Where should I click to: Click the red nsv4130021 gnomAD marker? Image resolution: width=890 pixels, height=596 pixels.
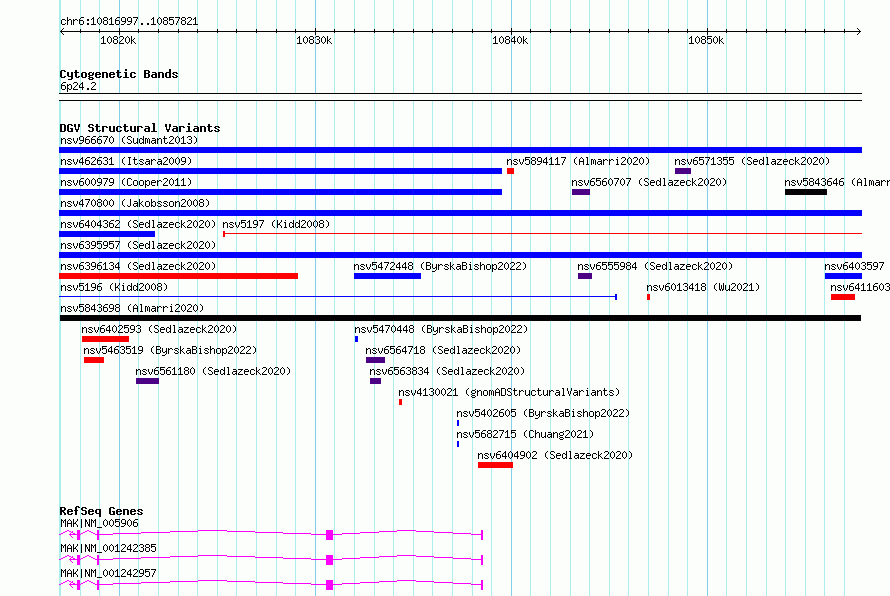[x=401, y=402]
